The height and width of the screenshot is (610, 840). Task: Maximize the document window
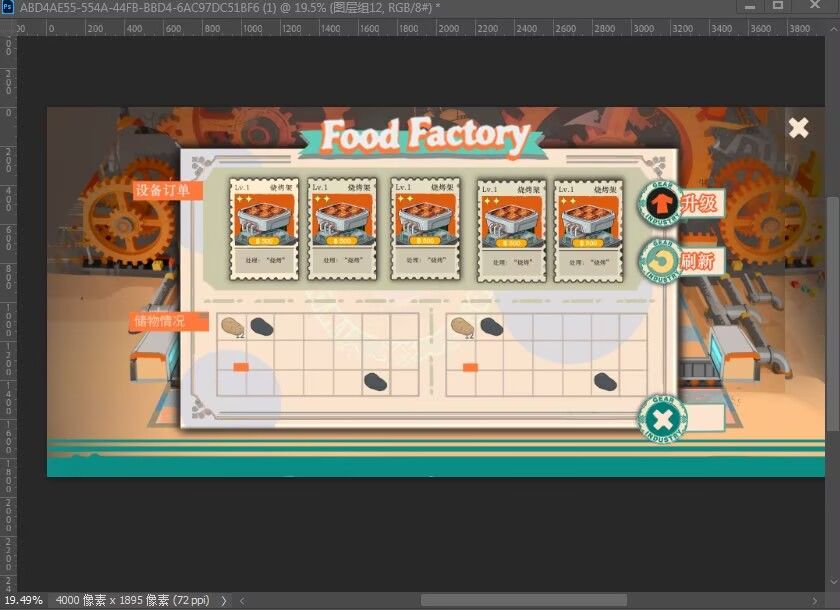click(x=778, y=6)
